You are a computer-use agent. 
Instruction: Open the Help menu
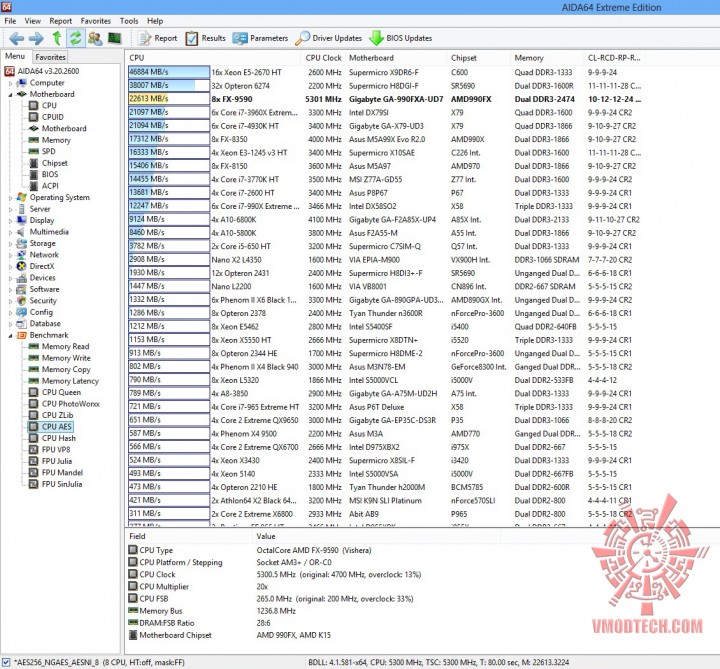[x=155, y=21]
